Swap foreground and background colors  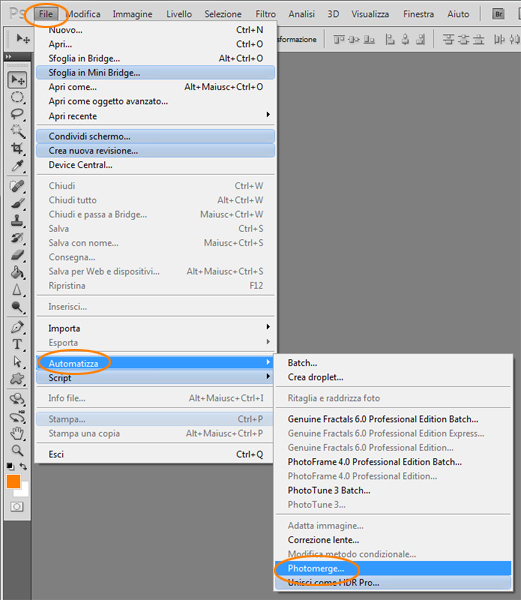coord(23,466)
